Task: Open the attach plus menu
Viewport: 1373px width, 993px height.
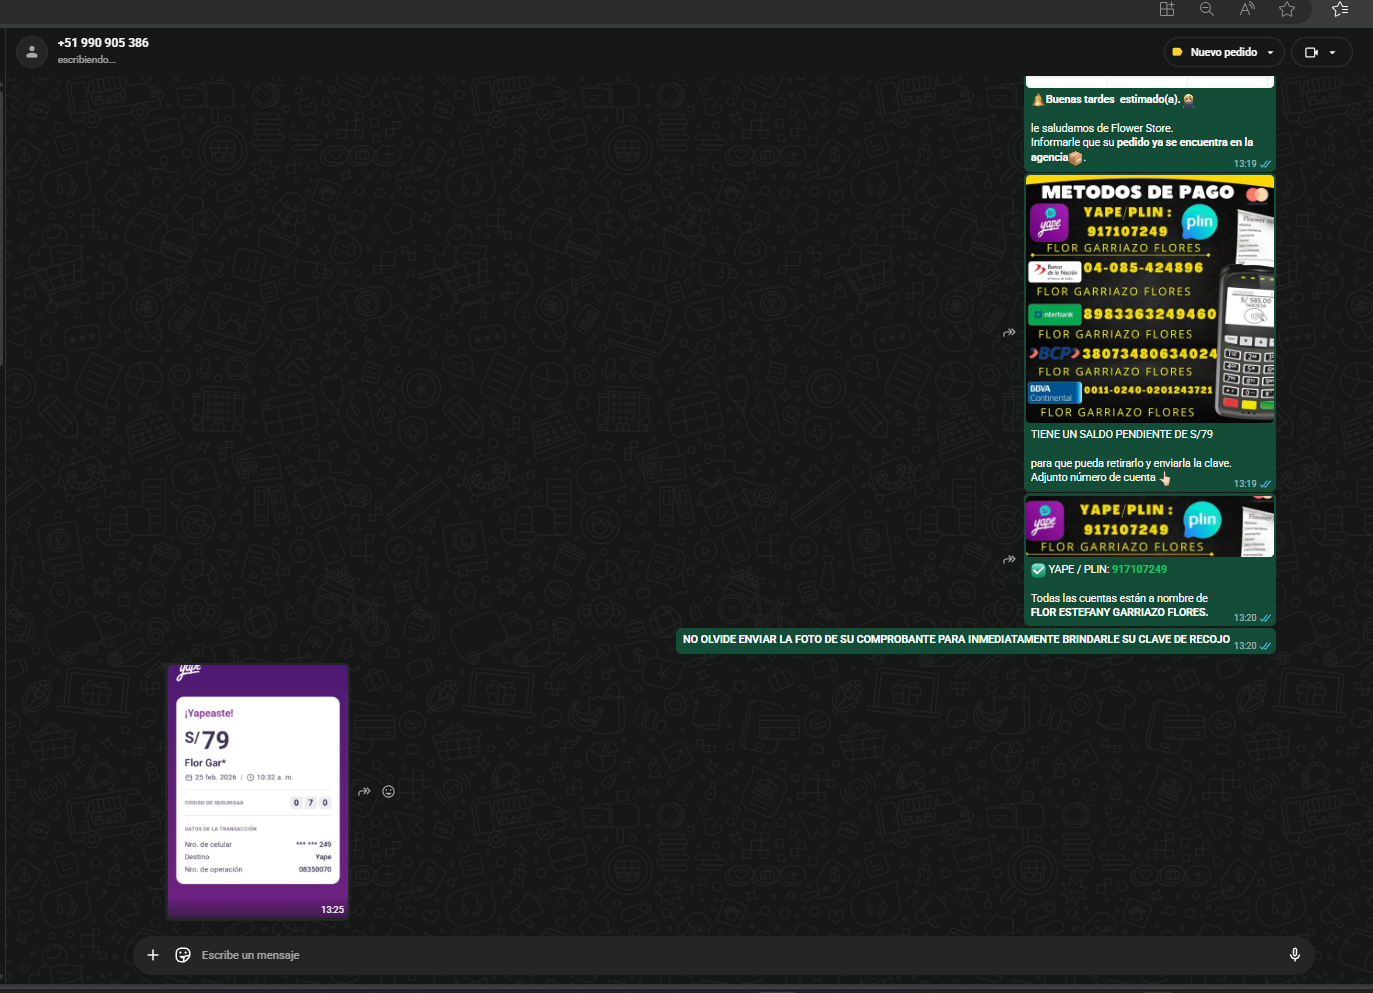Action: 153,955
